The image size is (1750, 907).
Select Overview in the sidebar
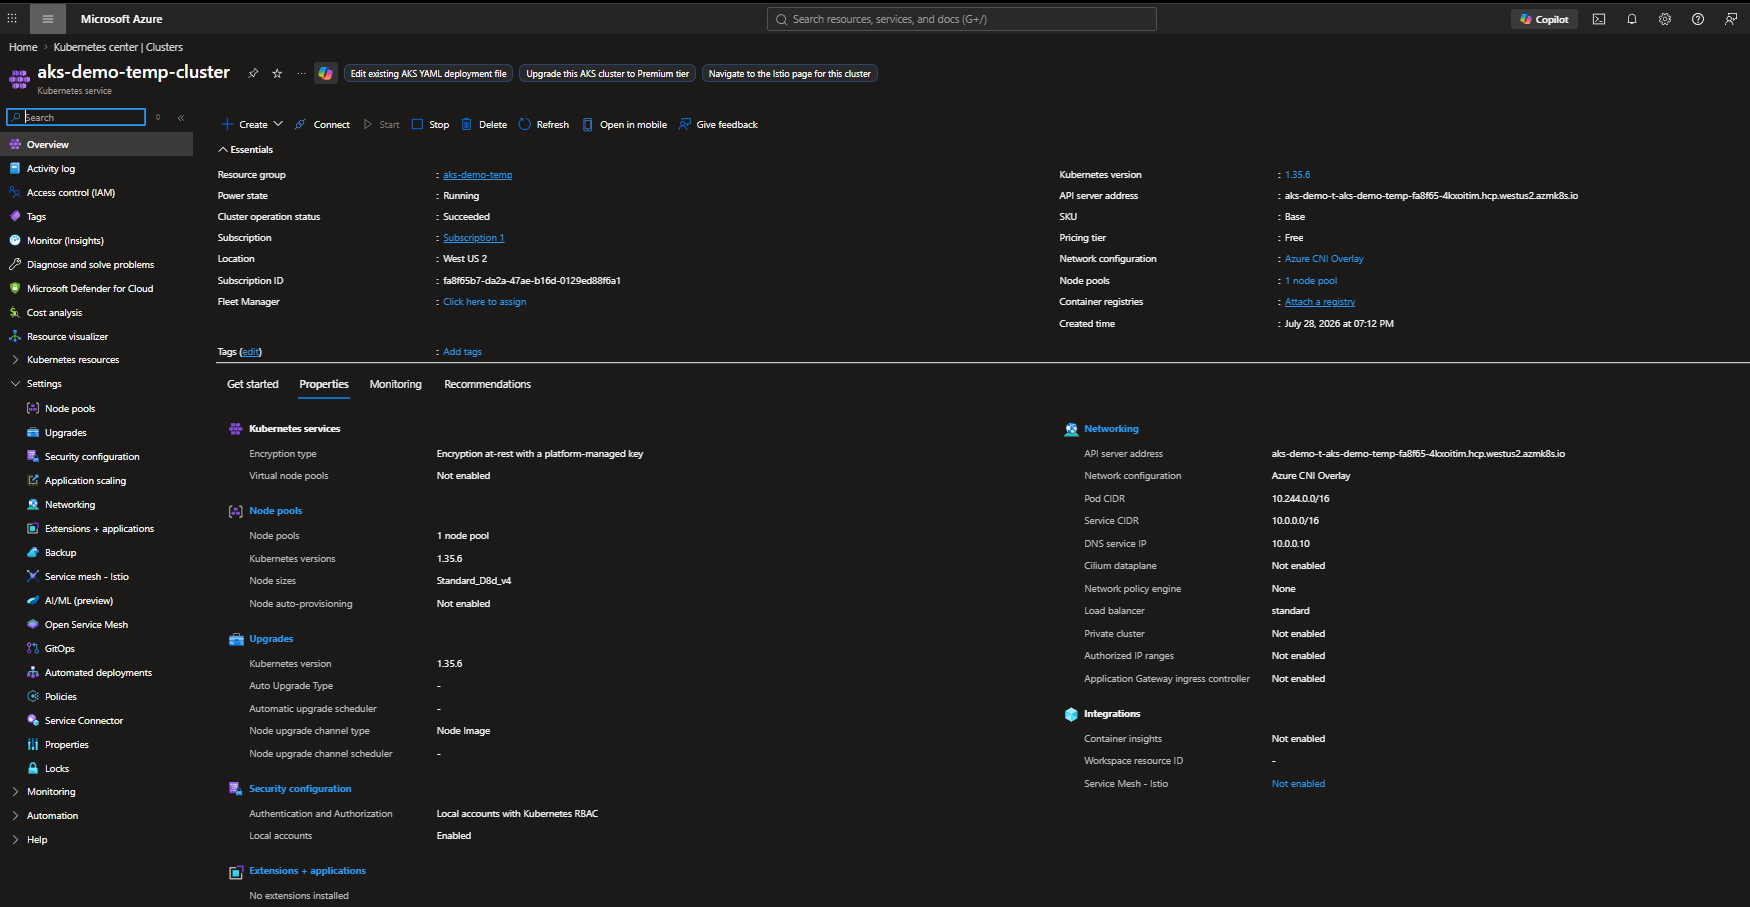pos(96,145)
